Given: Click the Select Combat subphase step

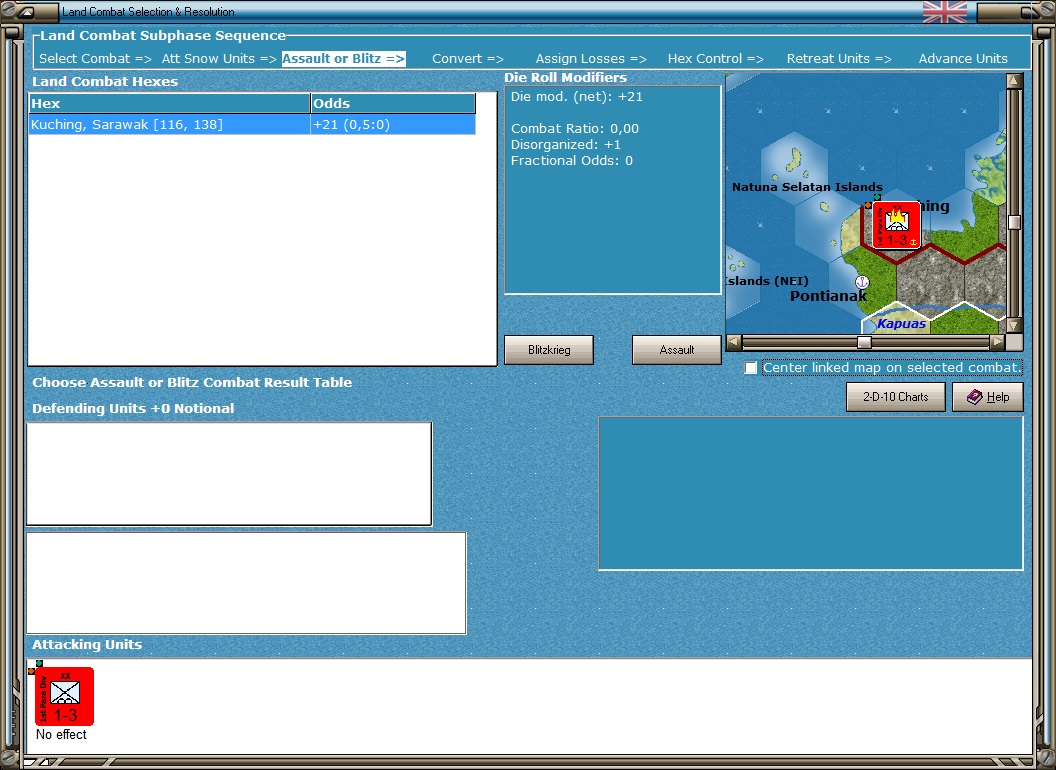Looking at the screenshot, I should (95, 59).
